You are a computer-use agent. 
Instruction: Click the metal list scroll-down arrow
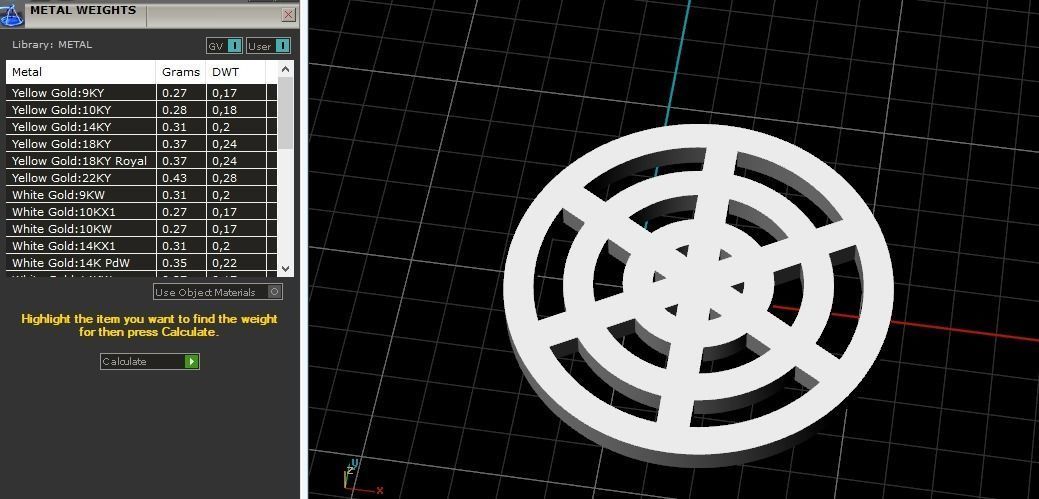pos(286,268)
